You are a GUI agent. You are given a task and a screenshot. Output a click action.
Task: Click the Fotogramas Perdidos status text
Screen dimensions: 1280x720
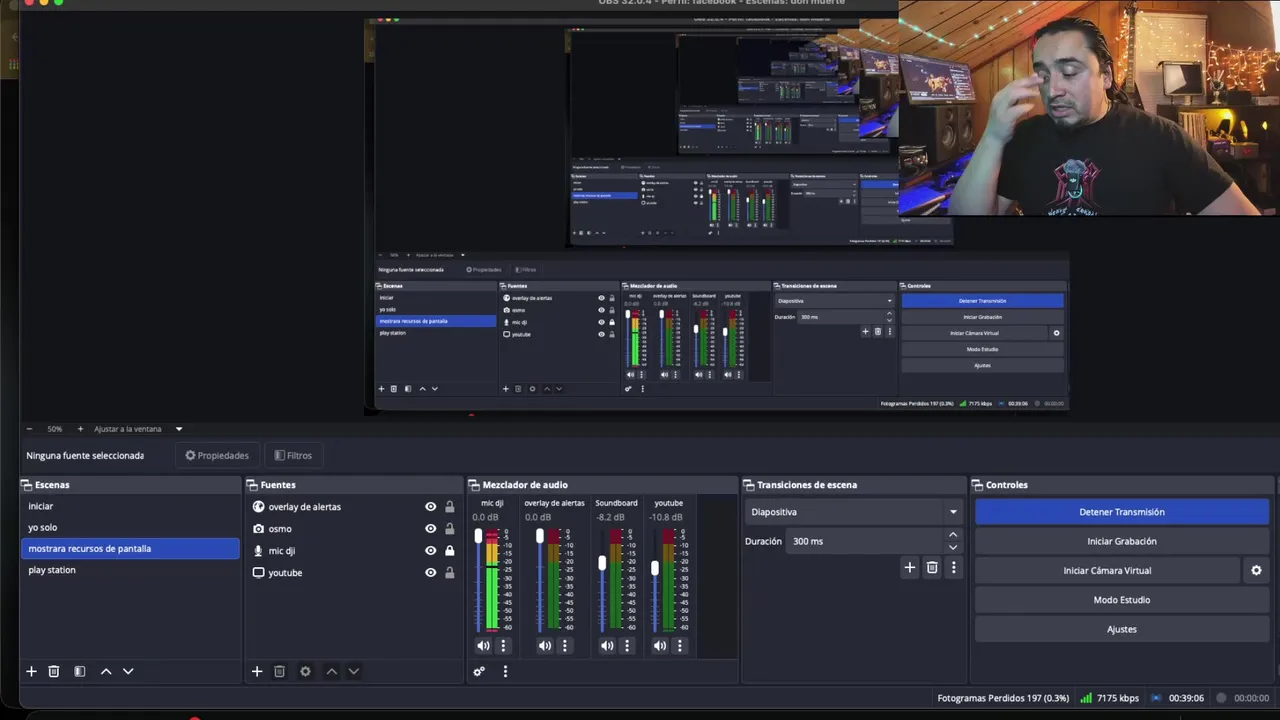(1003, 698)
